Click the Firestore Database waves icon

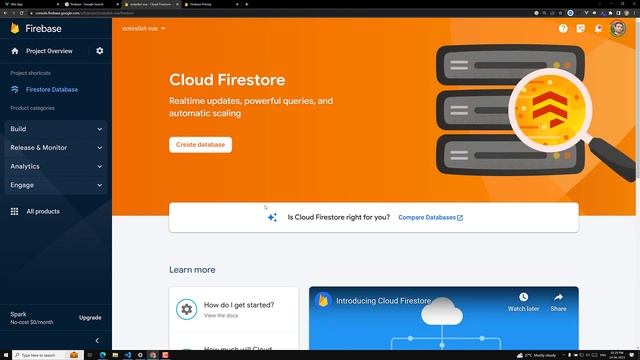[x=15, y=89]
